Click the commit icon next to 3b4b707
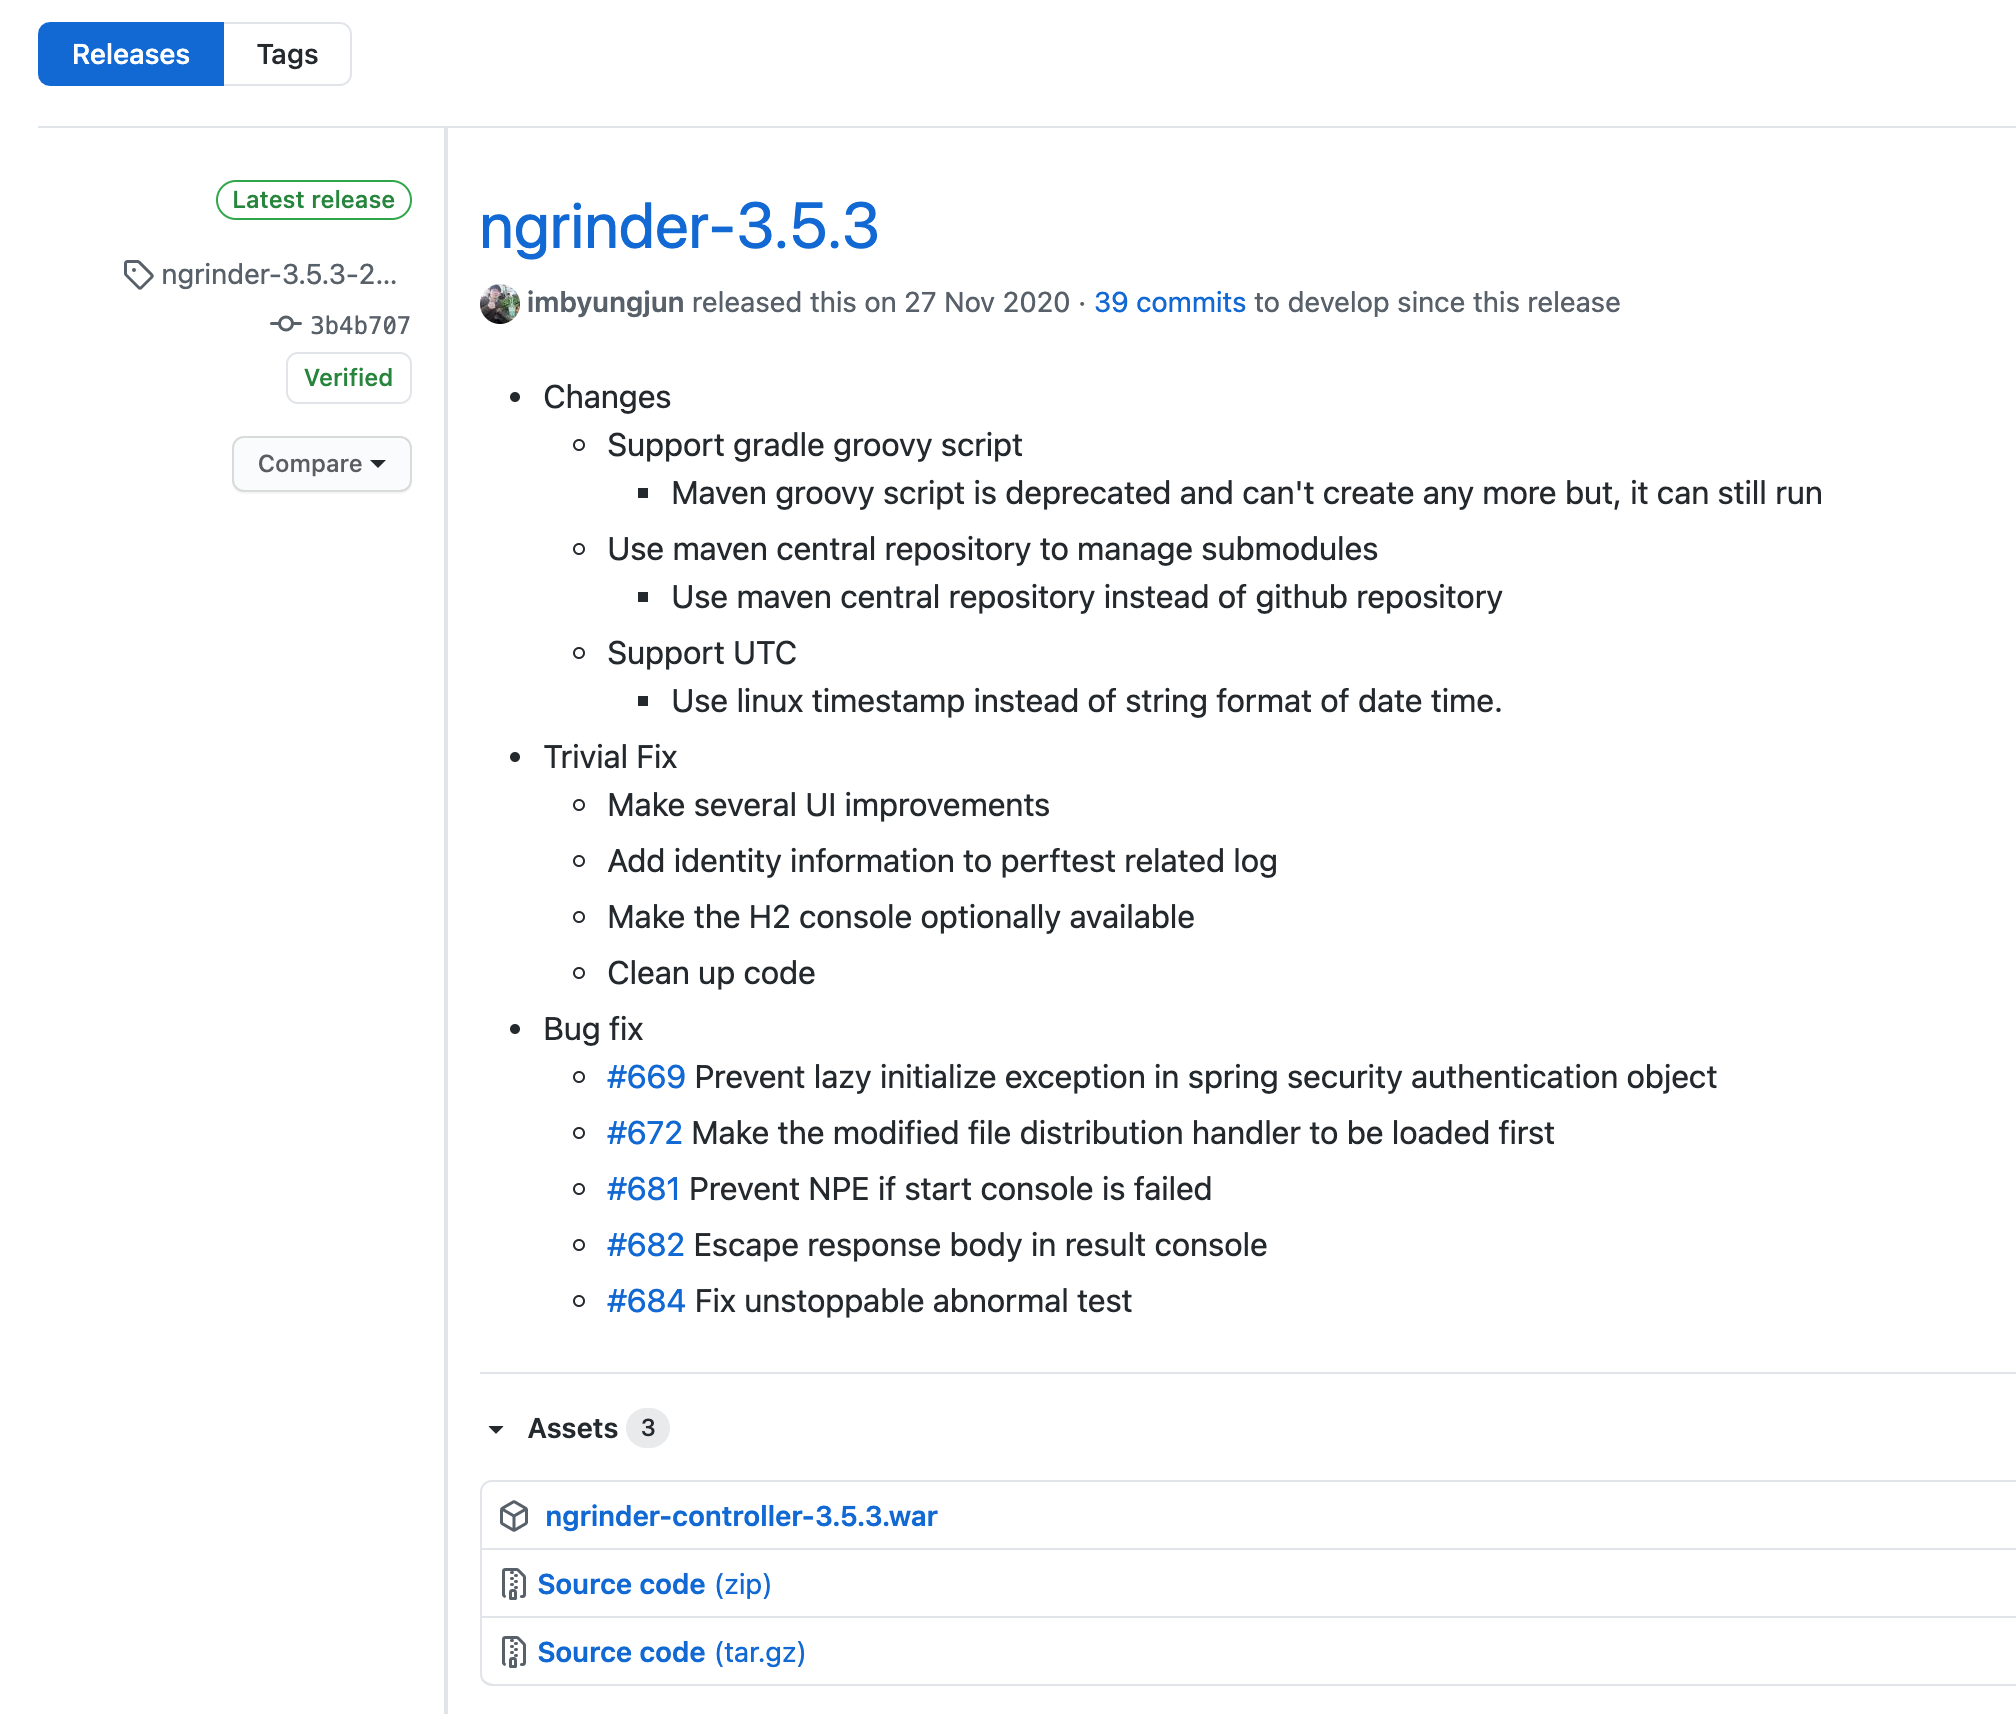This screenshot has width=2016, height=1714. [x=285, y=324]
